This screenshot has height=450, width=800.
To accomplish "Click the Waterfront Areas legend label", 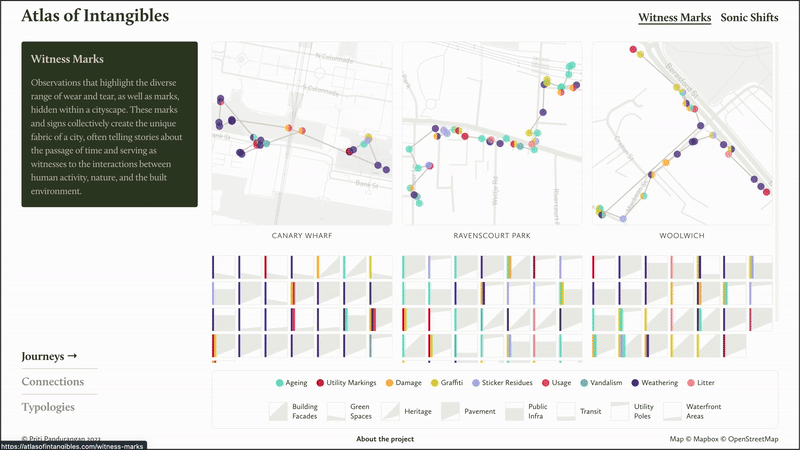I will tap(704, 411).
